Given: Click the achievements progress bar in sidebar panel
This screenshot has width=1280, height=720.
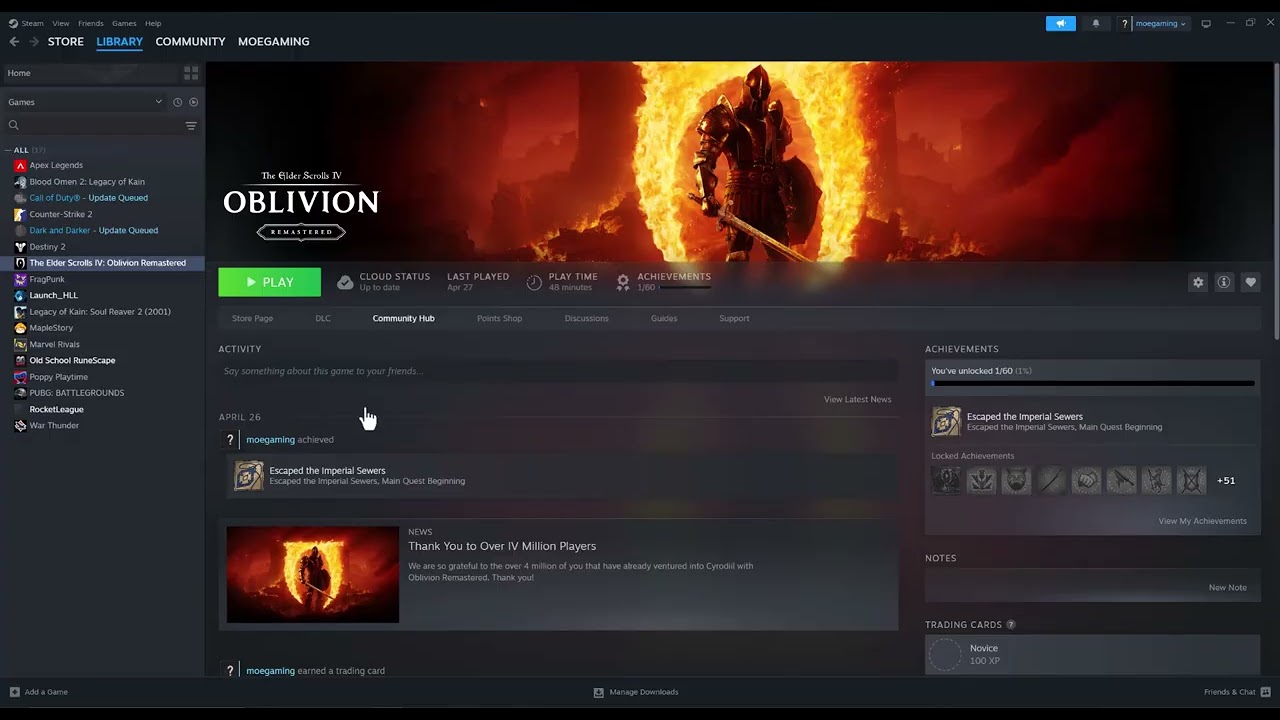Looking at the screenshot, I should pos(1092,383).
